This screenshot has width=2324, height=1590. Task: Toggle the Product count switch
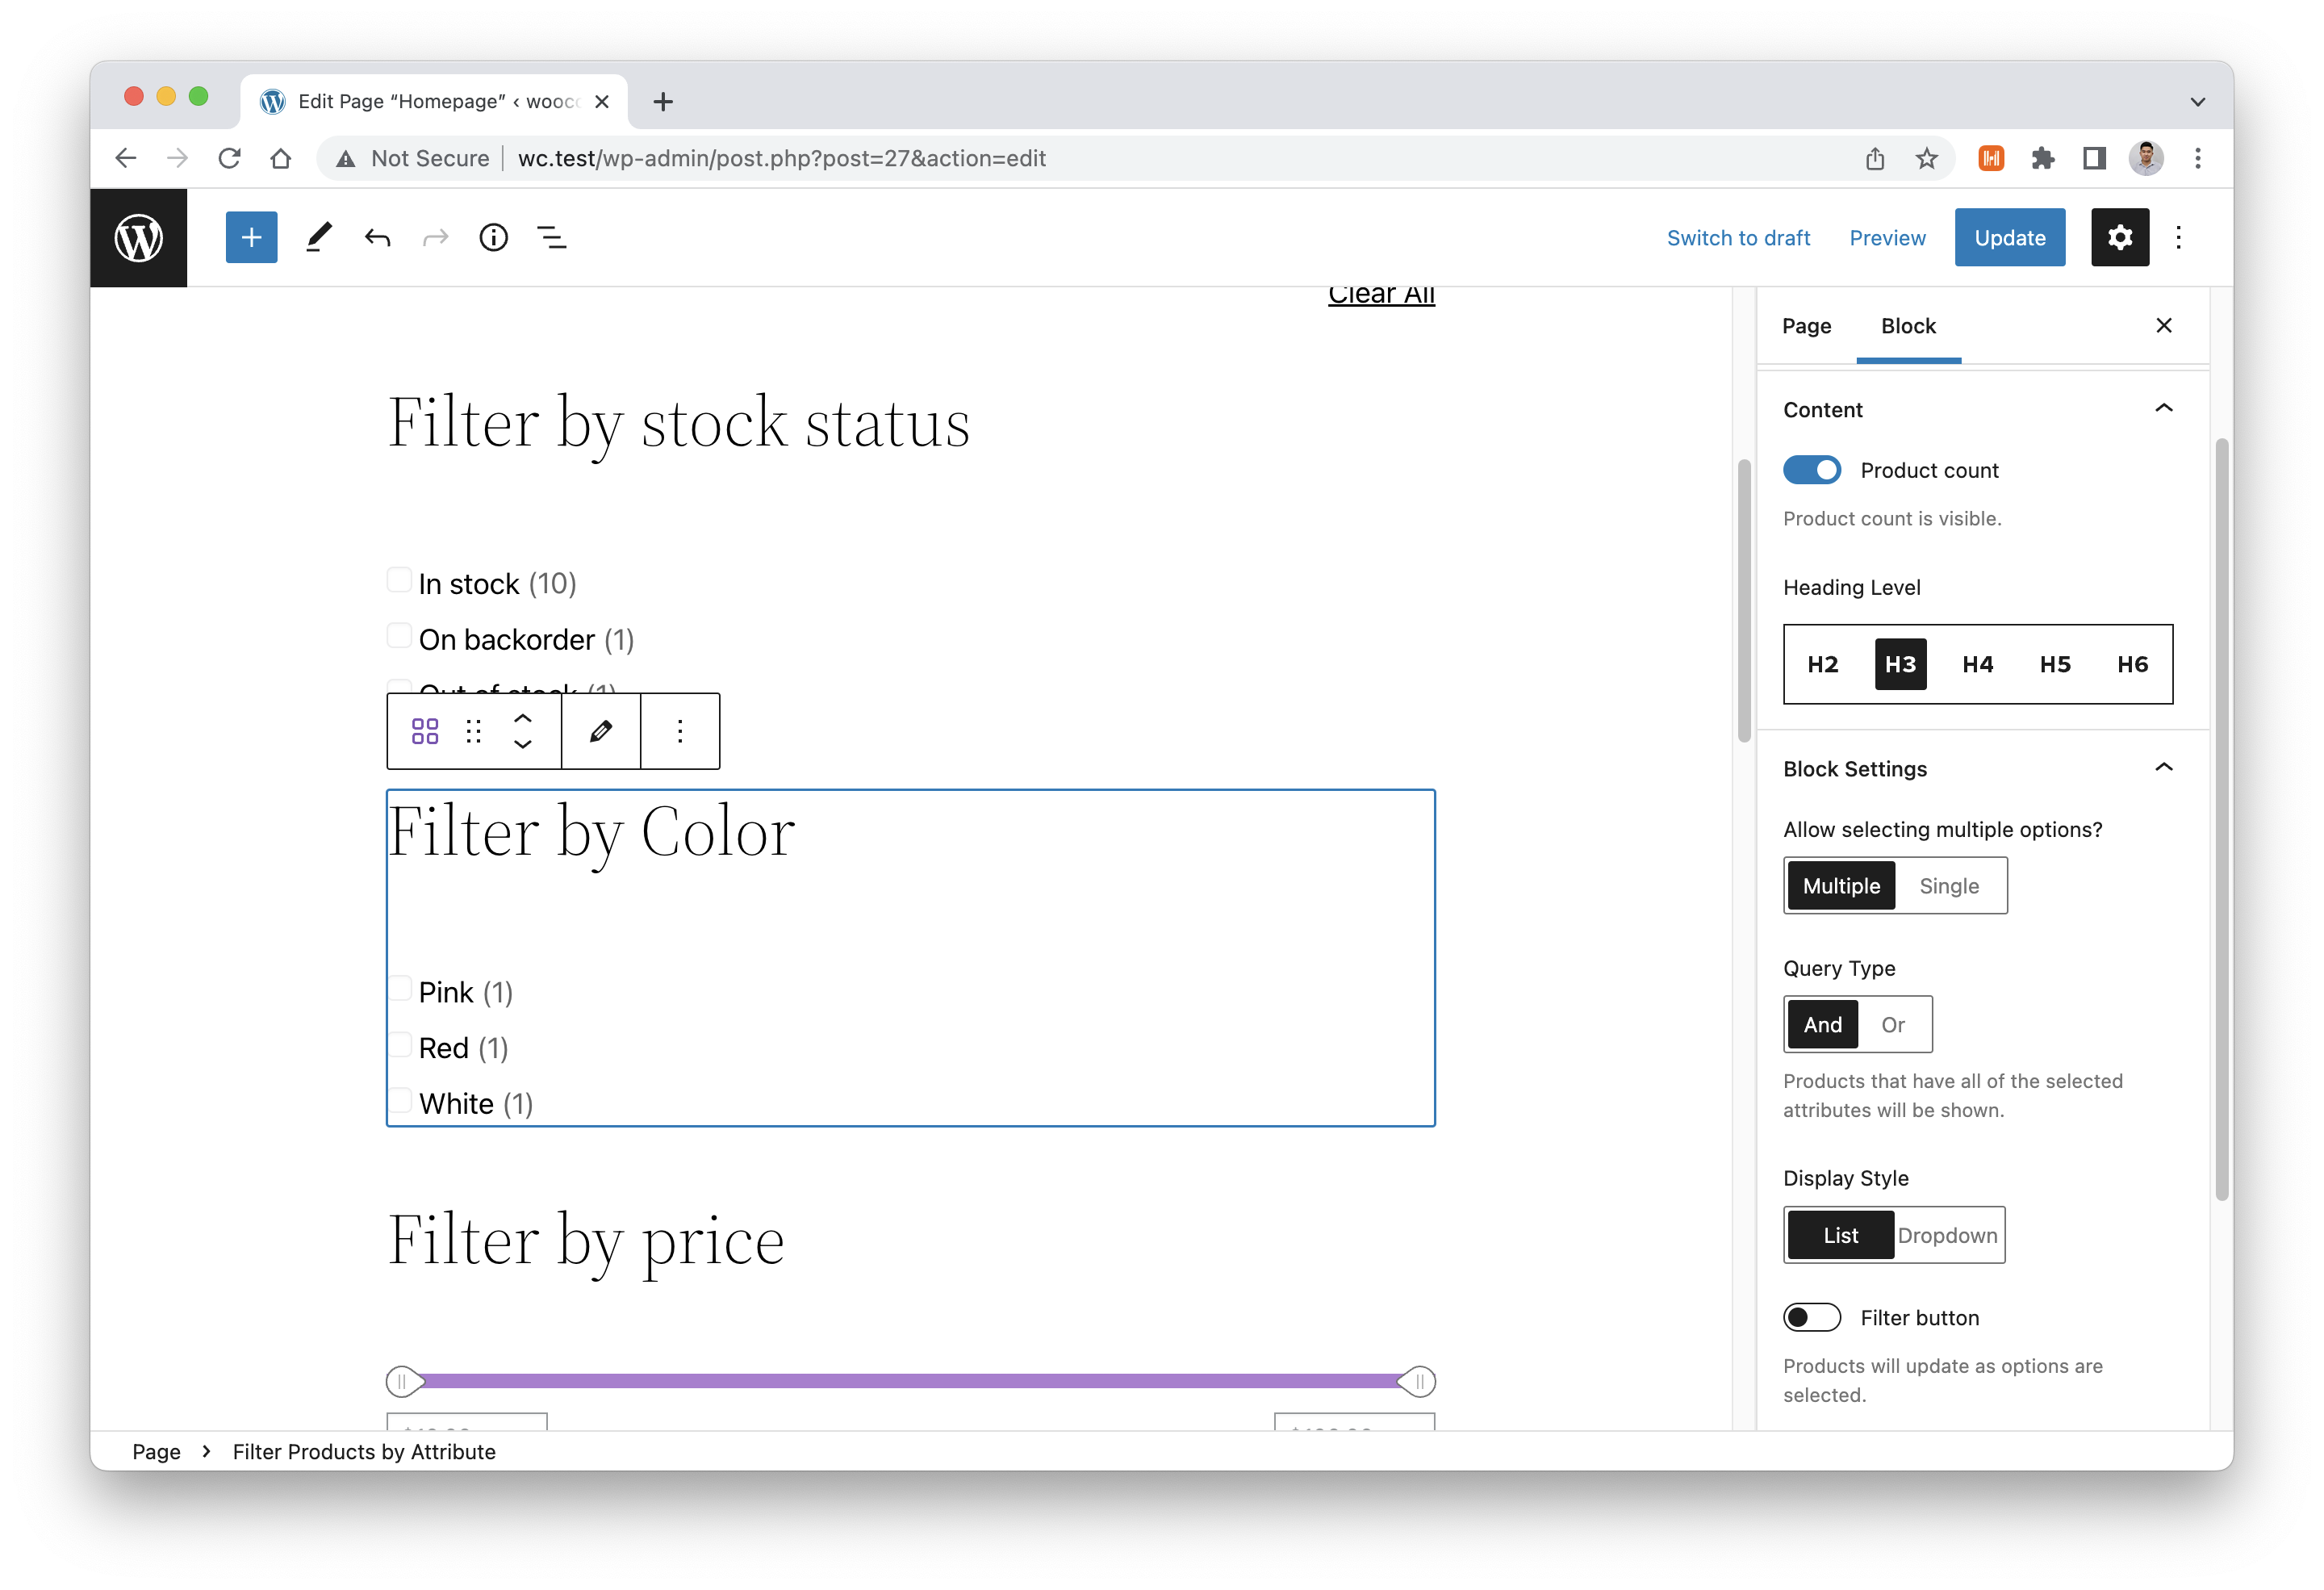tap(1811, 470)
